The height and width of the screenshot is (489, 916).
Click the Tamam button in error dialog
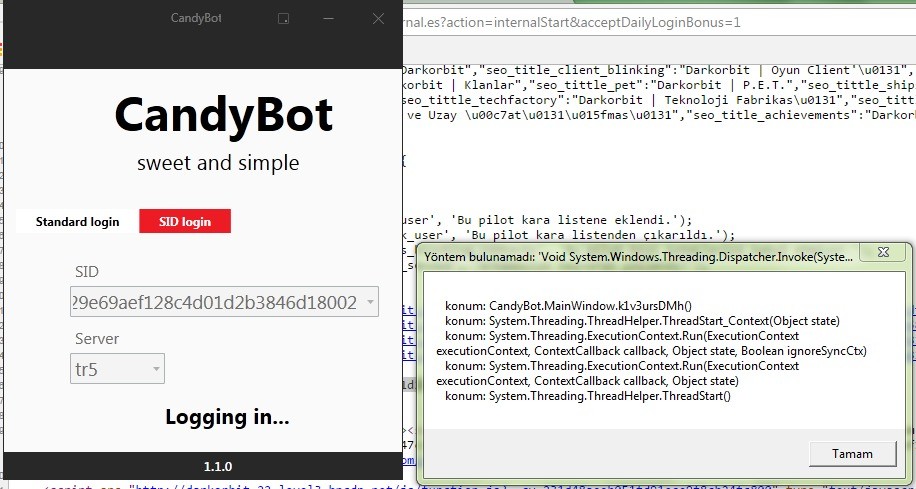point(852,454)
